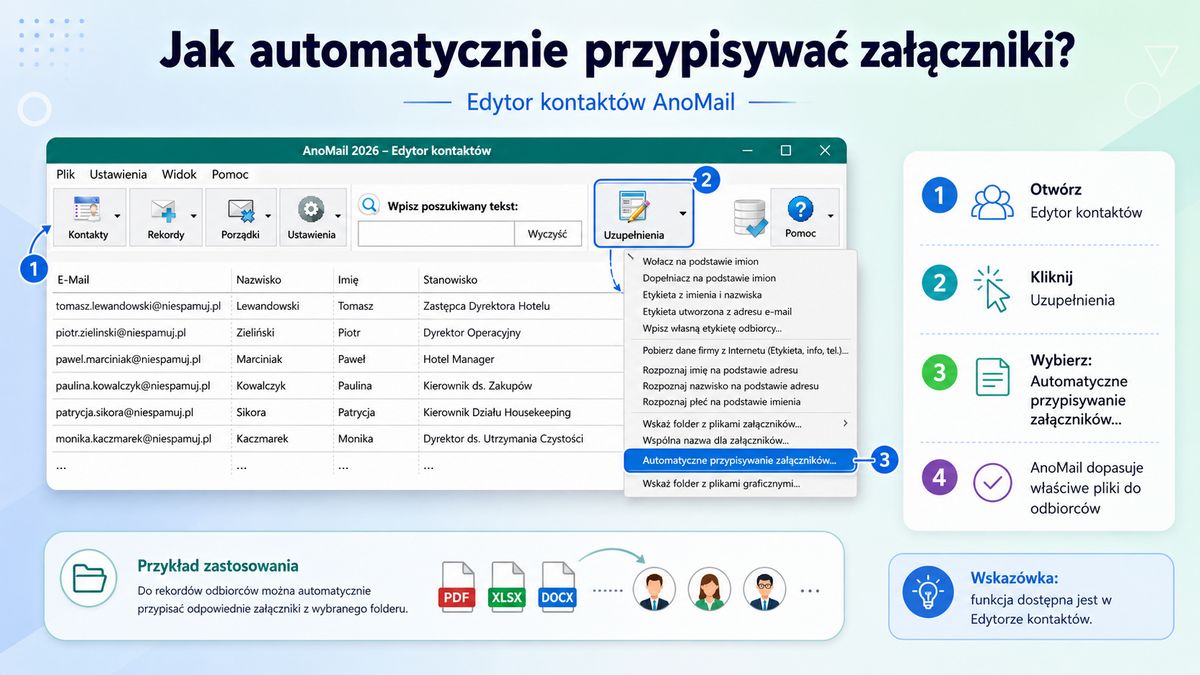Screen dimensions: 1200x675
Task: Click the purple checkmark circle icon
Action: 992,481
